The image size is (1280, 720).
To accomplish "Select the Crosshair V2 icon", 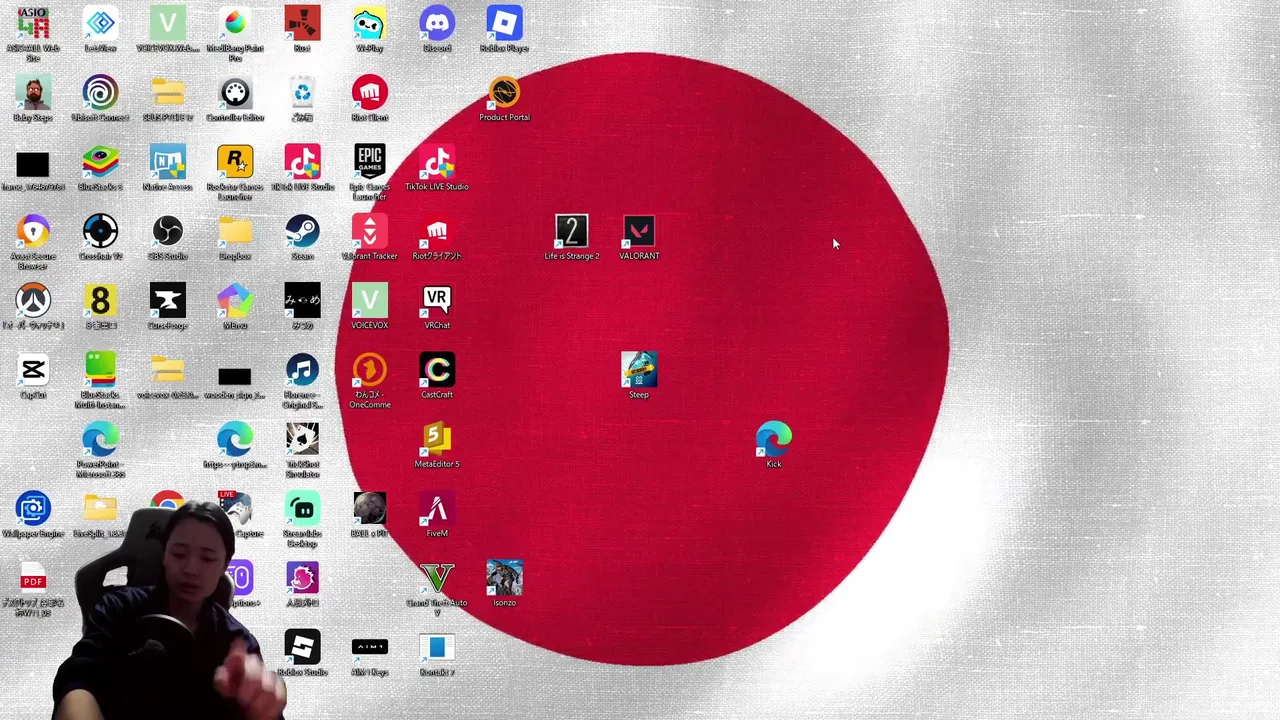I will point(100,232).
